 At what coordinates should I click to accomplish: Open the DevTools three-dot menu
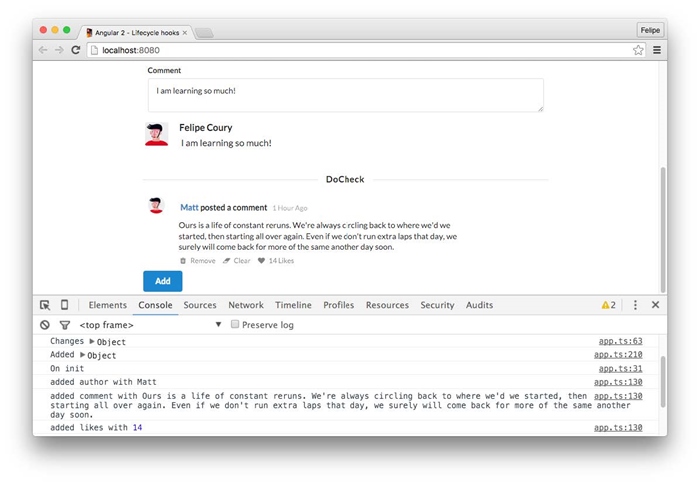click(x=635, y=305)
